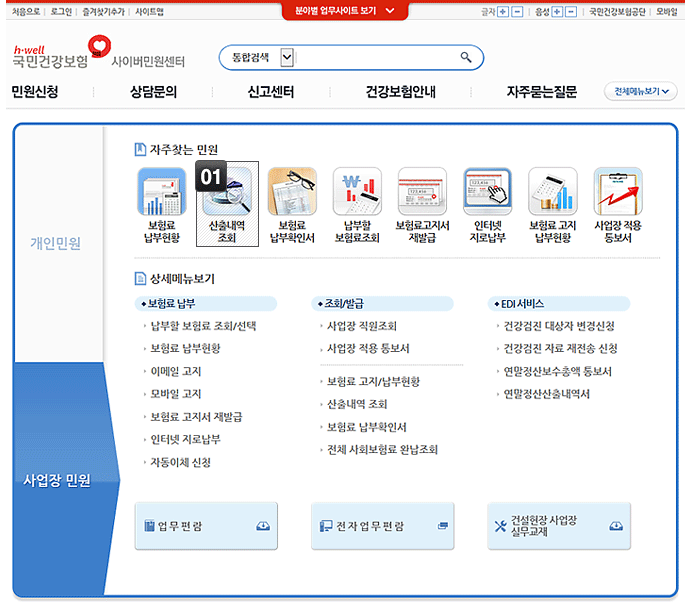The width and height of the screenshot is (690, 608).
Task: Open 보험료고지서 재발급 icon
Action: [x=422, y=191]
